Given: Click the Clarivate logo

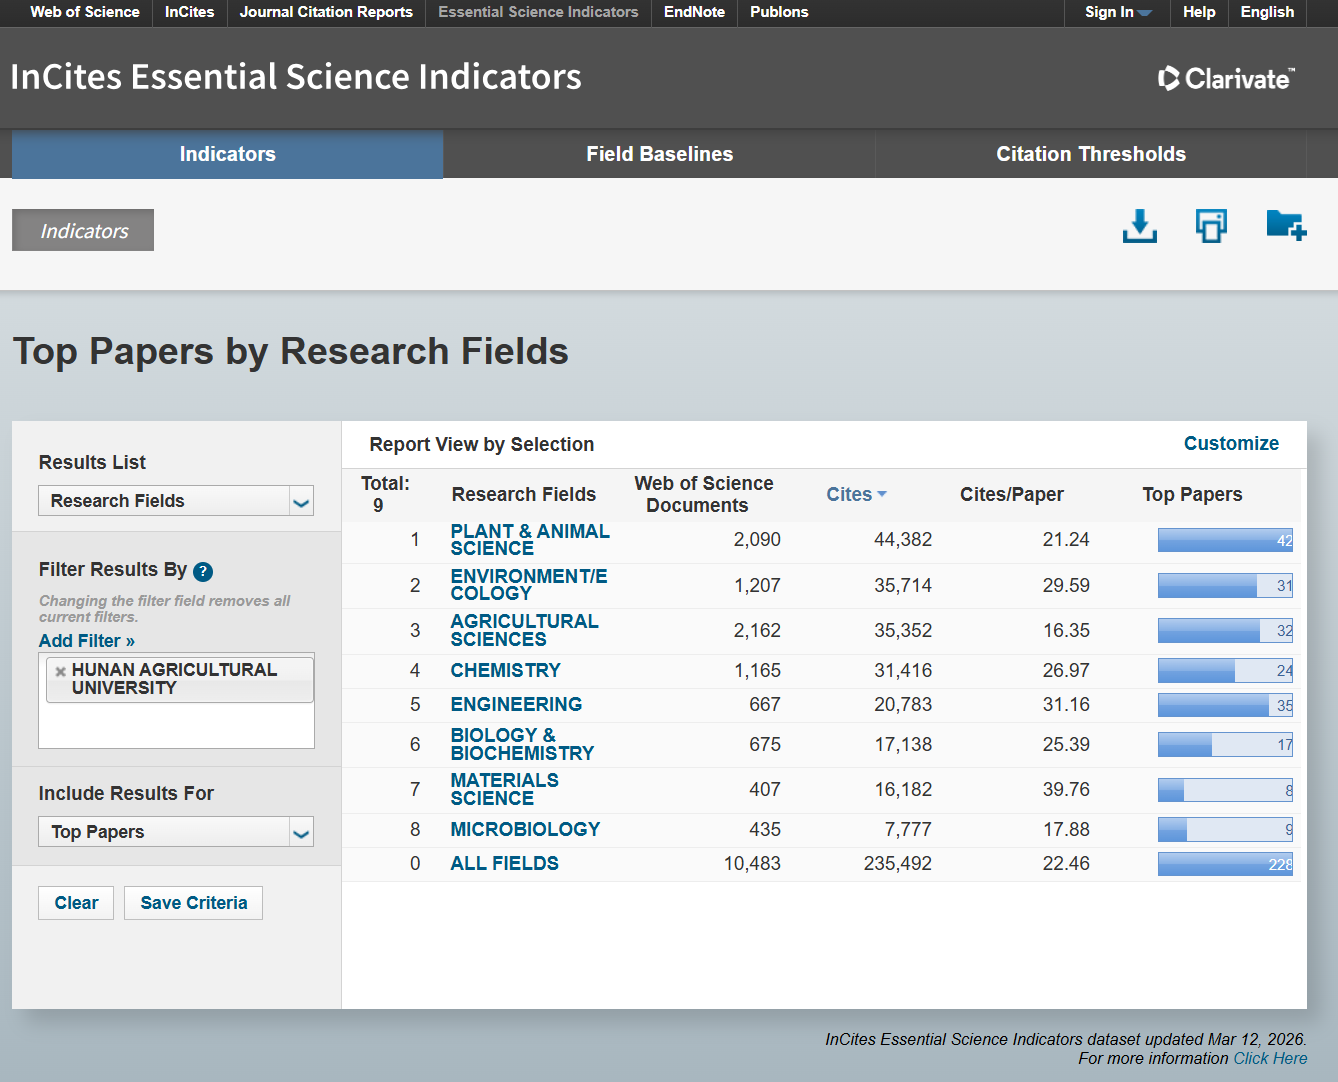Looking at the screenshot, I should pyautogui.click(x=1226, y=79).
